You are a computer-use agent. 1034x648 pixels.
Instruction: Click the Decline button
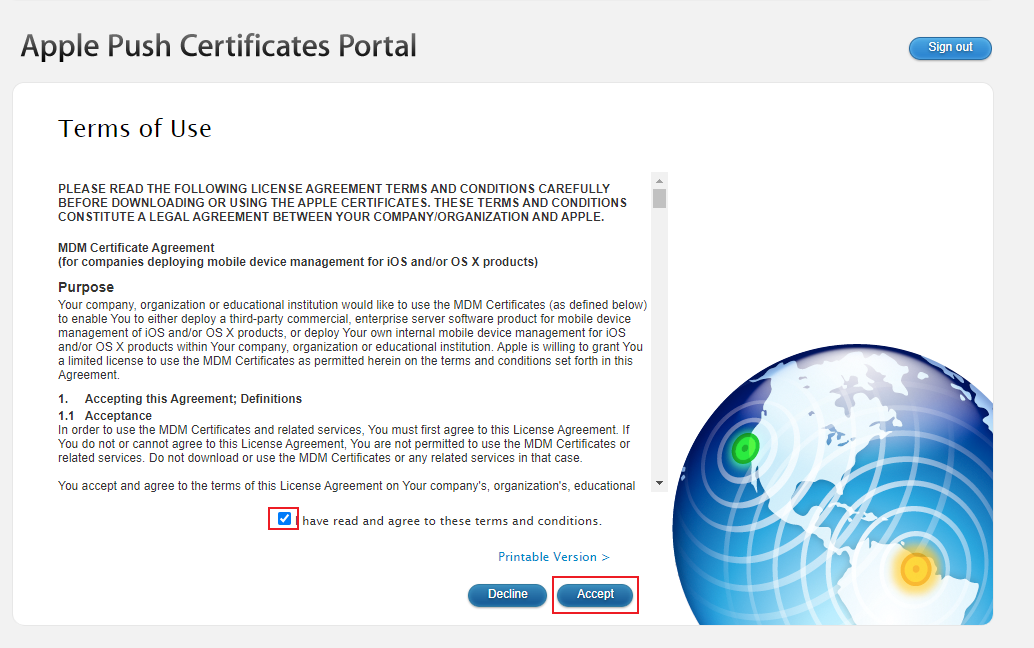tap(507, 594)
